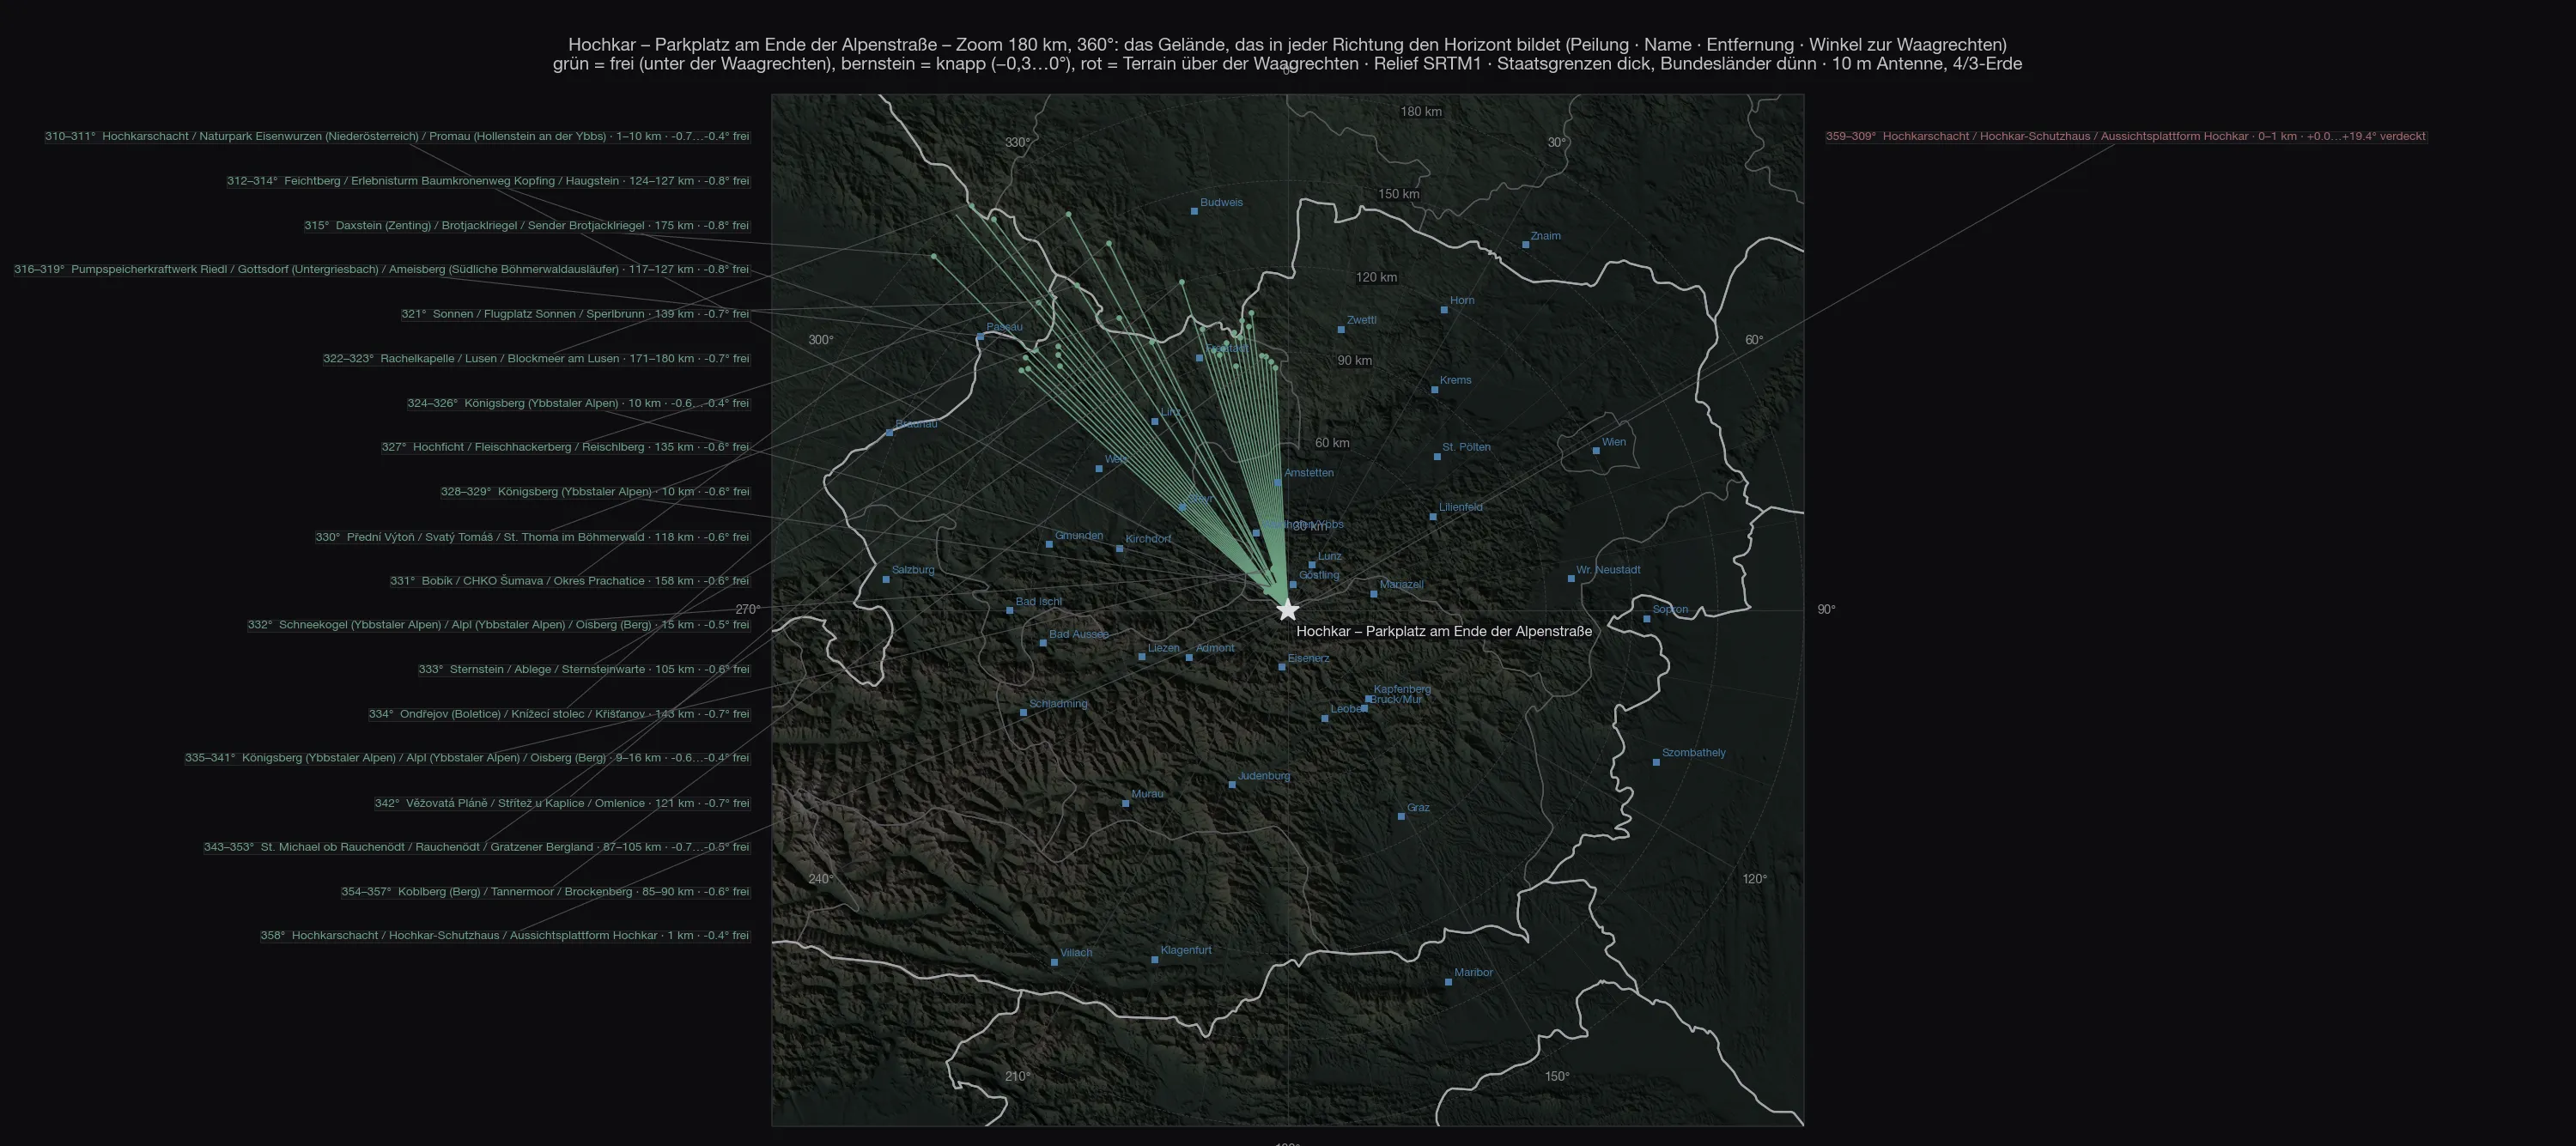2576x1146 pixels.
Task: Select the 332° Schneekogel label
Action: click(499, 625)
